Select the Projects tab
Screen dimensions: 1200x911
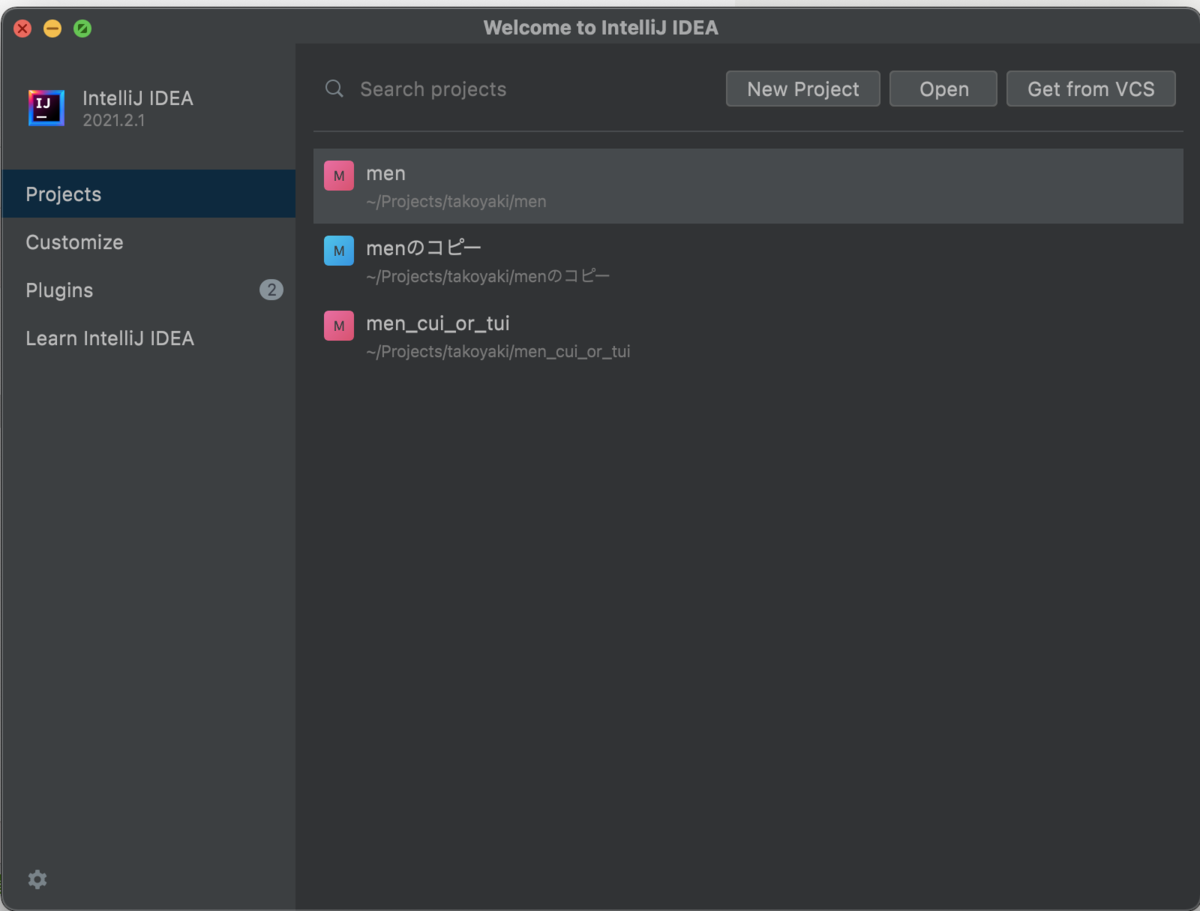pos(148,194)
